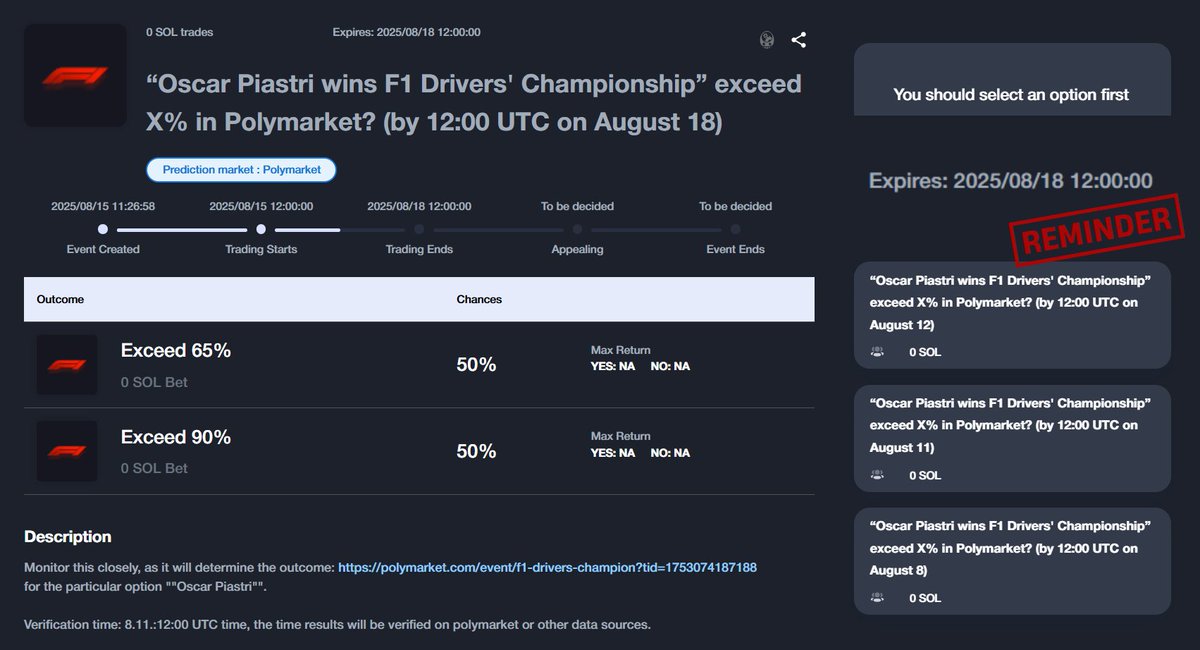Screen dimensions: 1200x650
Task: Click the top Expires: 2025/08/18 12:00:00 text
Action: click(406, 32)
